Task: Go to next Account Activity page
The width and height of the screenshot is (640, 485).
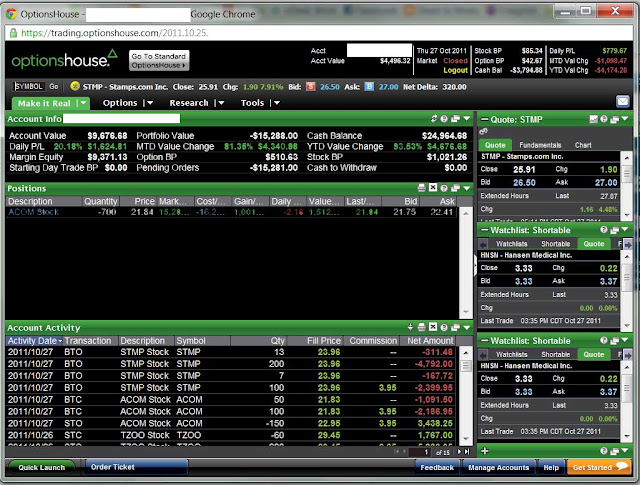Action: pyautogui.click(x=460, y=452)
